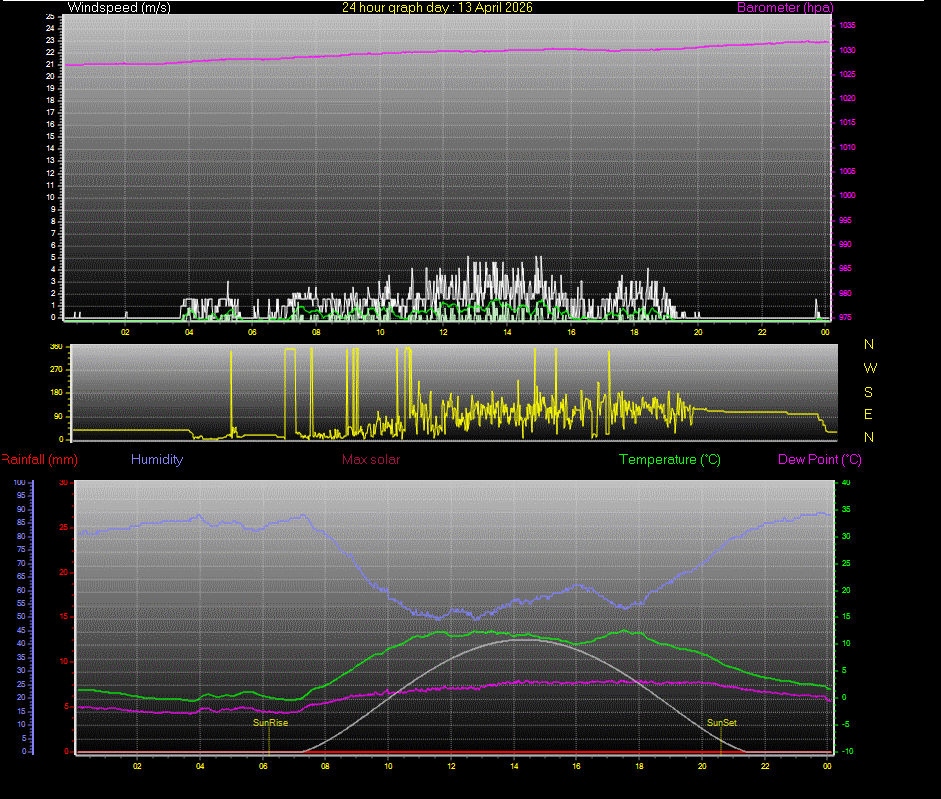Viewport: 941px width, 799px height.
Task: Click the SunSet marker label
Action: 721,722
